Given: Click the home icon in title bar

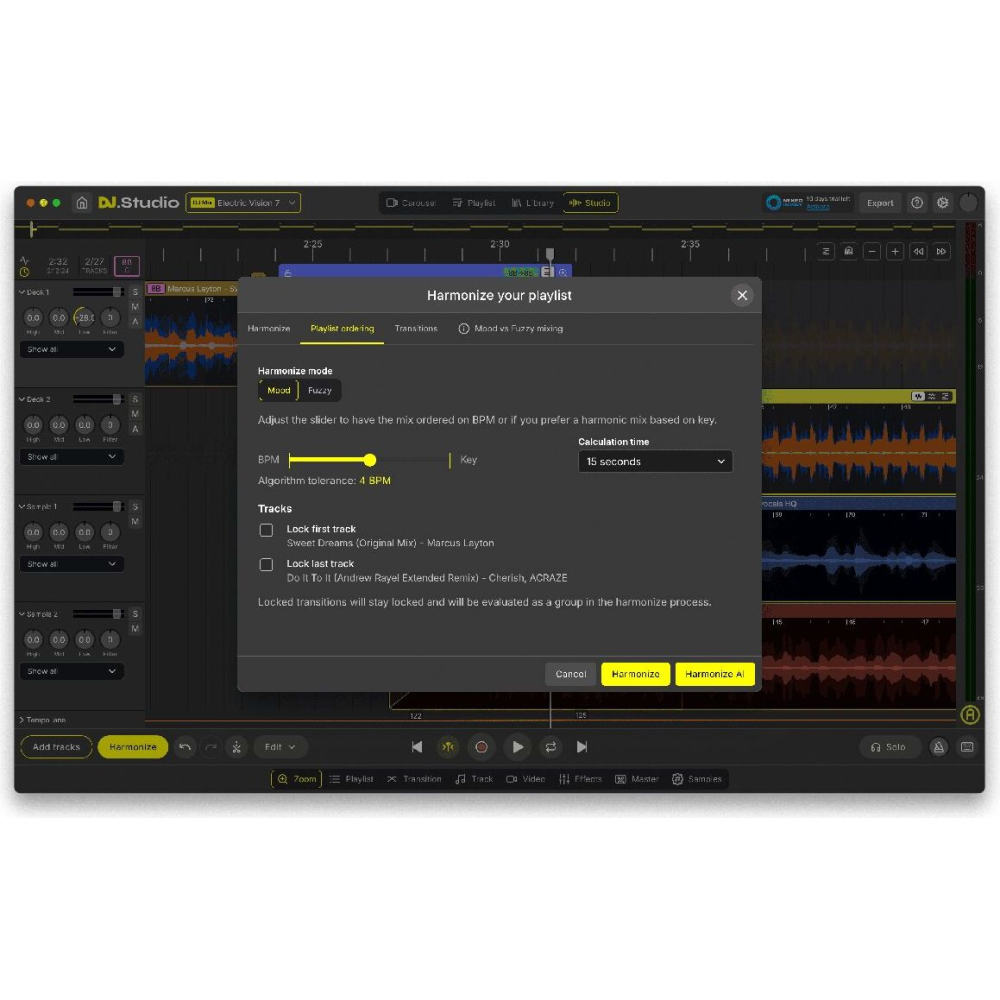Looking at the screenshot, I should [82, 203].
